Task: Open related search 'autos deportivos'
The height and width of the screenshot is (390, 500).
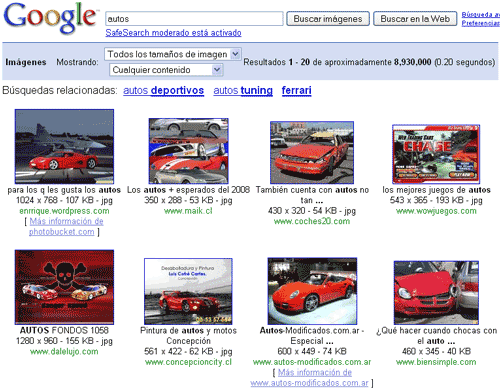Action: click(163, 90)
